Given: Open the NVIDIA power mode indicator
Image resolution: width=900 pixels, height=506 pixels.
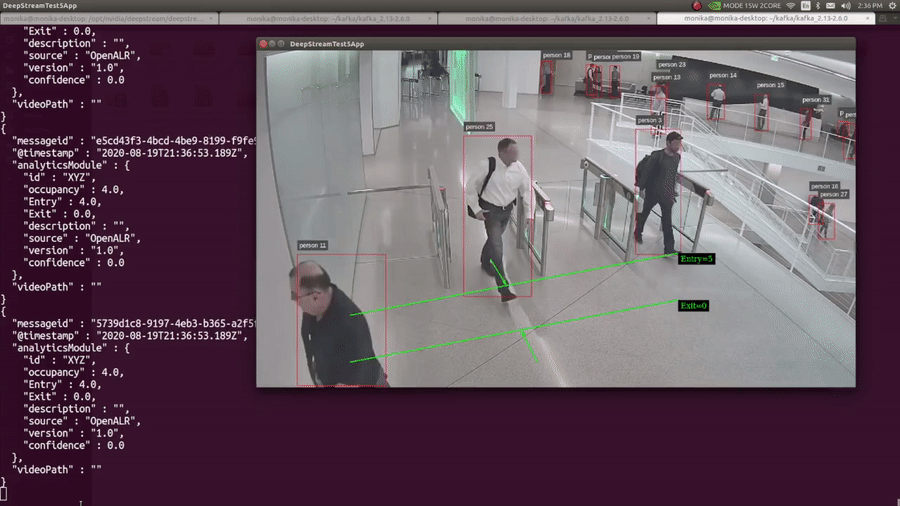Looking at the screenshot, I should [714, 6].
